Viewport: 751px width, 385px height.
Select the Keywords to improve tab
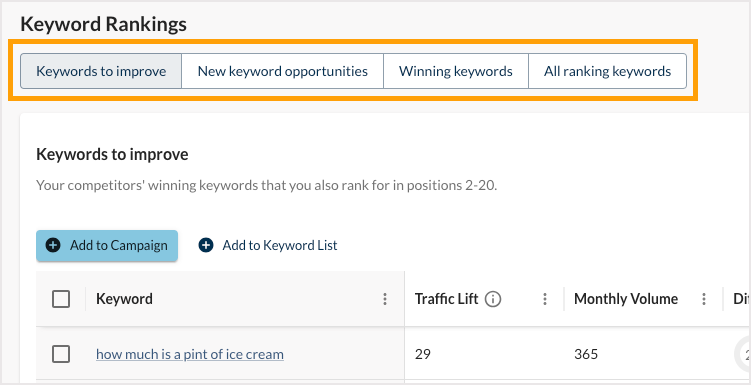click(x=101, y=71)
